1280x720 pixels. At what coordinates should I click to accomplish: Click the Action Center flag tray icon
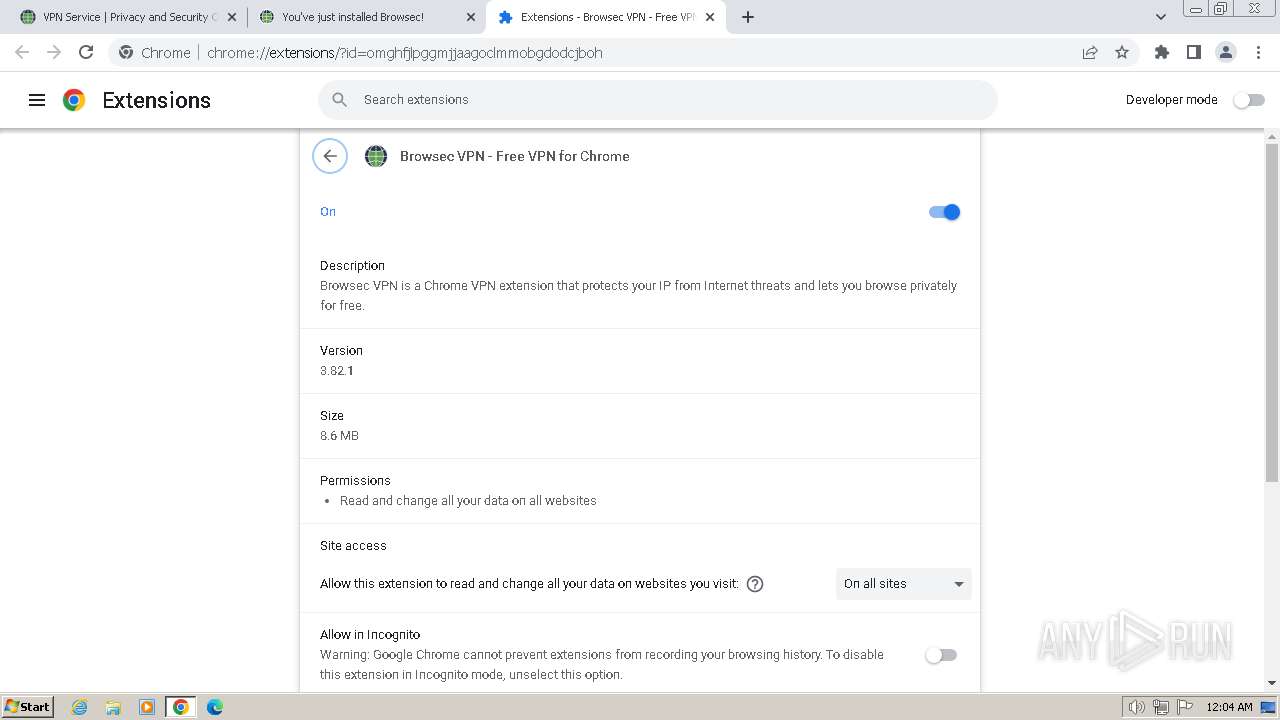coord(1185,707)
